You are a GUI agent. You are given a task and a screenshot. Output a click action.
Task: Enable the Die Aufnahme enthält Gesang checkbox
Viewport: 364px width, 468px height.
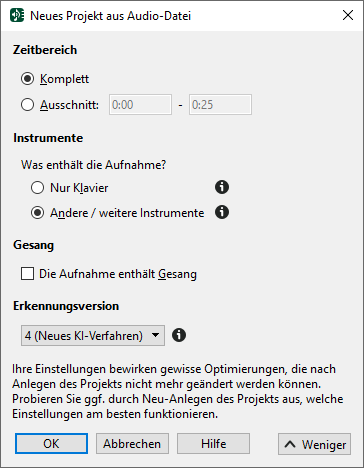click(27, 274)
